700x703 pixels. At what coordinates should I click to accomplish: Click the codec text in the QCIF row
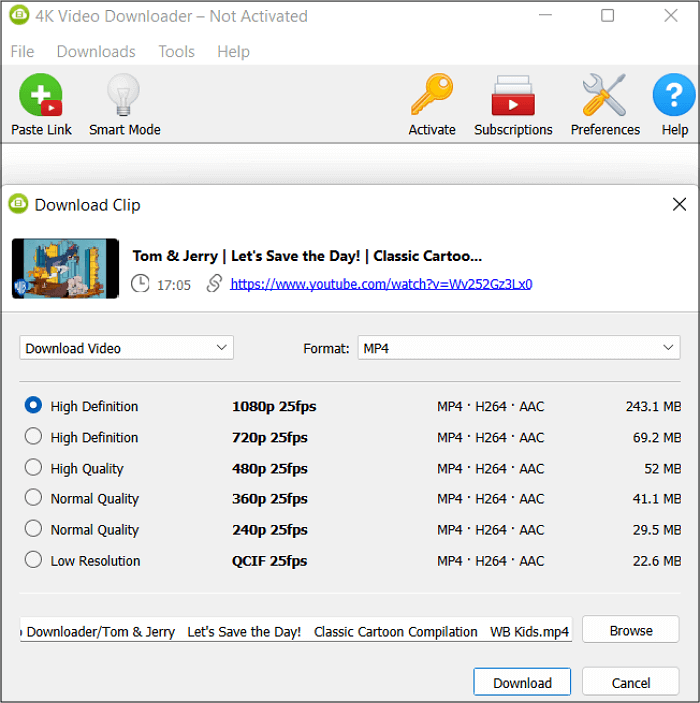click(491, 561)
